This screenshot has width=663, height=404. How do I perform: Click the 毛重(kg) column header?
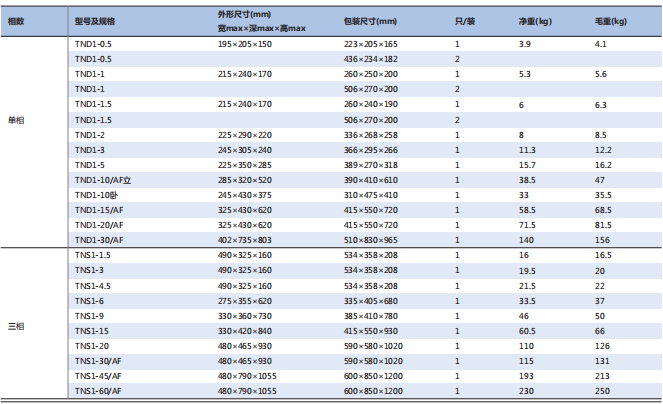[611, 20]
